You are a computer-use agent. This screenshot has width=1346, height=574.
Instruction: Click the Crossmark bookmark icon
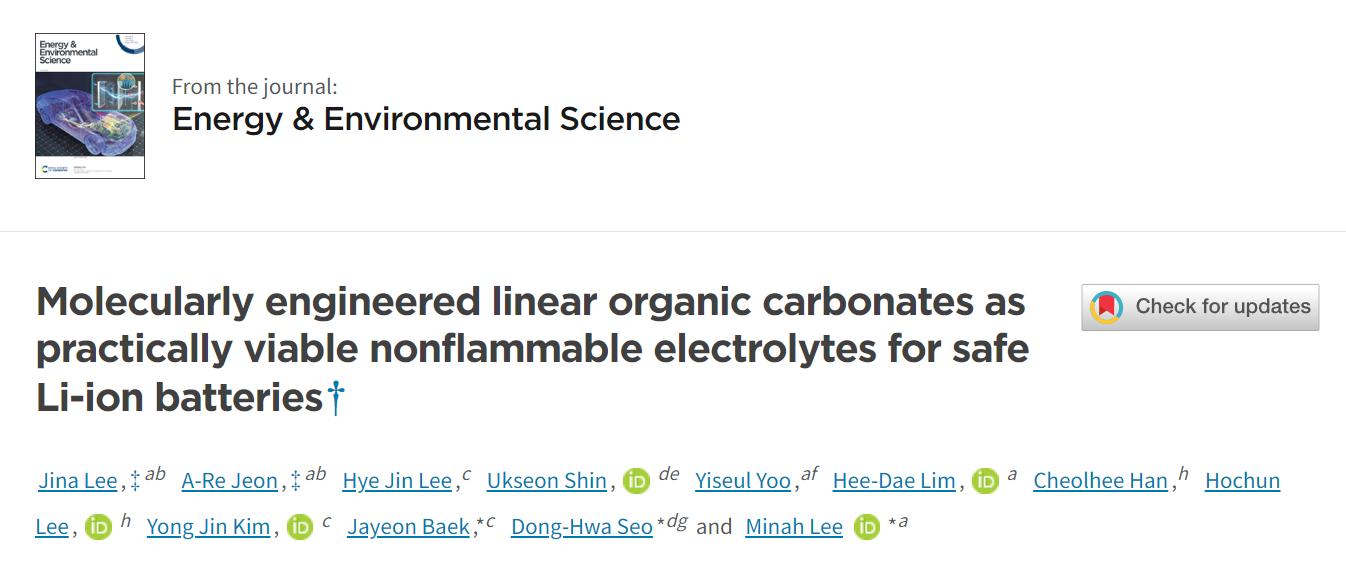click(1107, 307)
